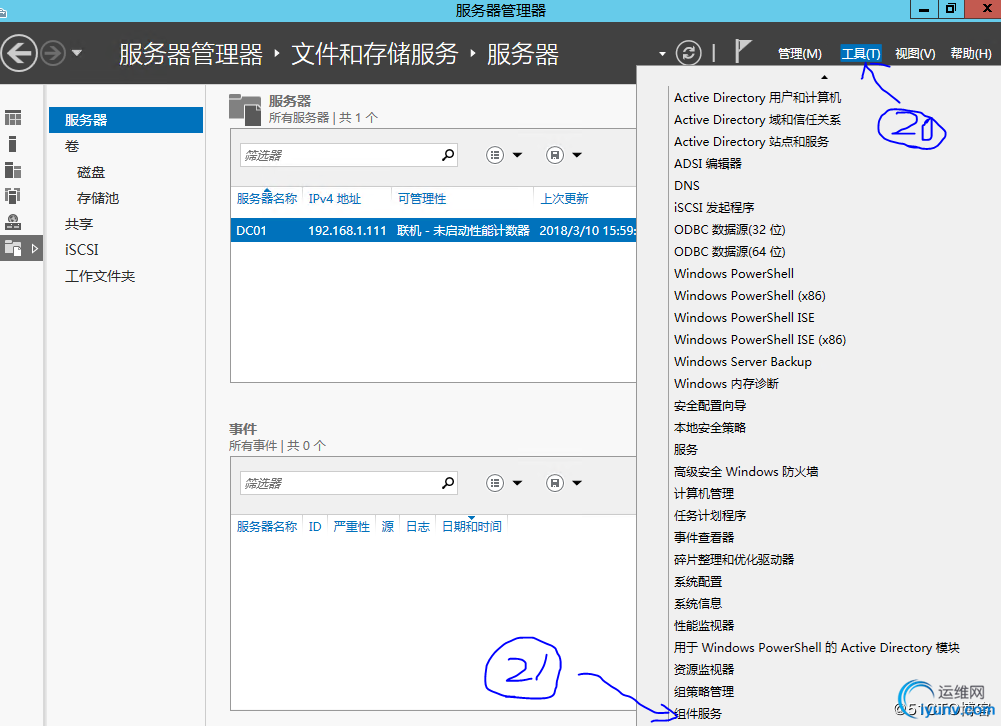Open the 视图(V) menu
Screen dimensions: 1001x726
[x=915, y=54]
